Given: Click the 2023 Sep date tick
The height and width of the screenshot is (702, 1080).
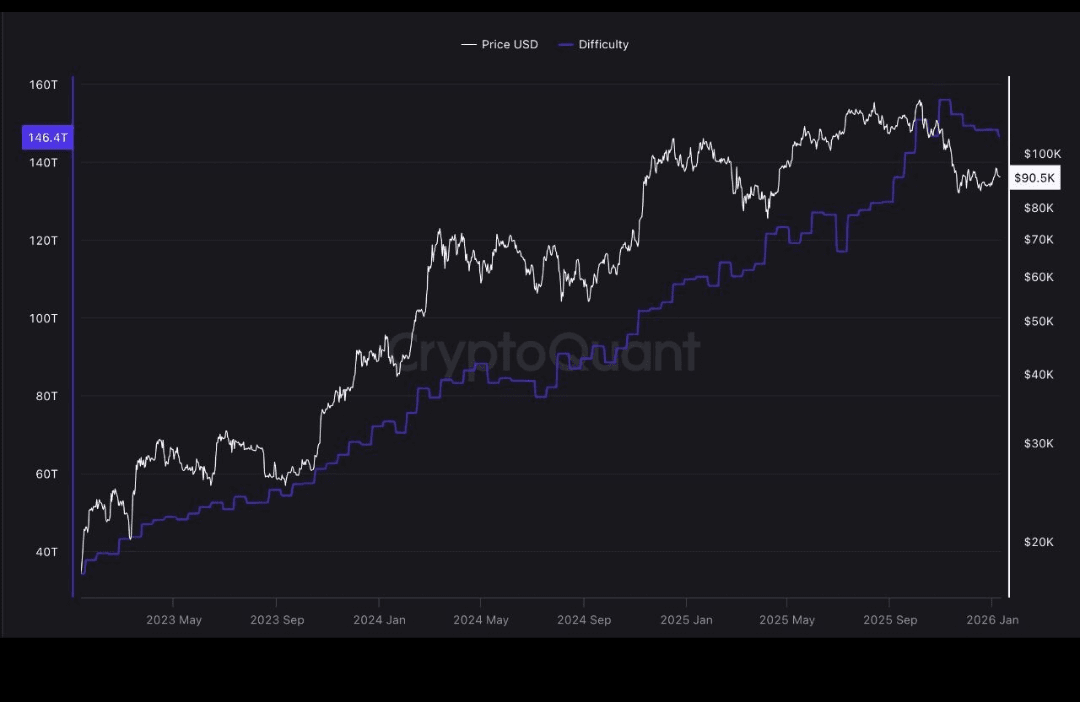Looking at the screenshot, I should (x=277, y=620).
